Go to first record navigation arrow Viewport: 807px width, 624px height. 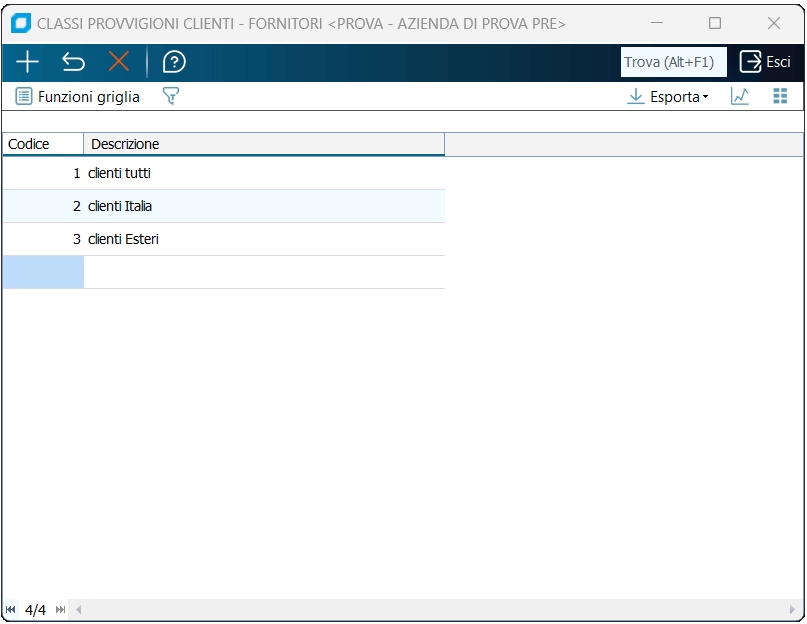10,610
